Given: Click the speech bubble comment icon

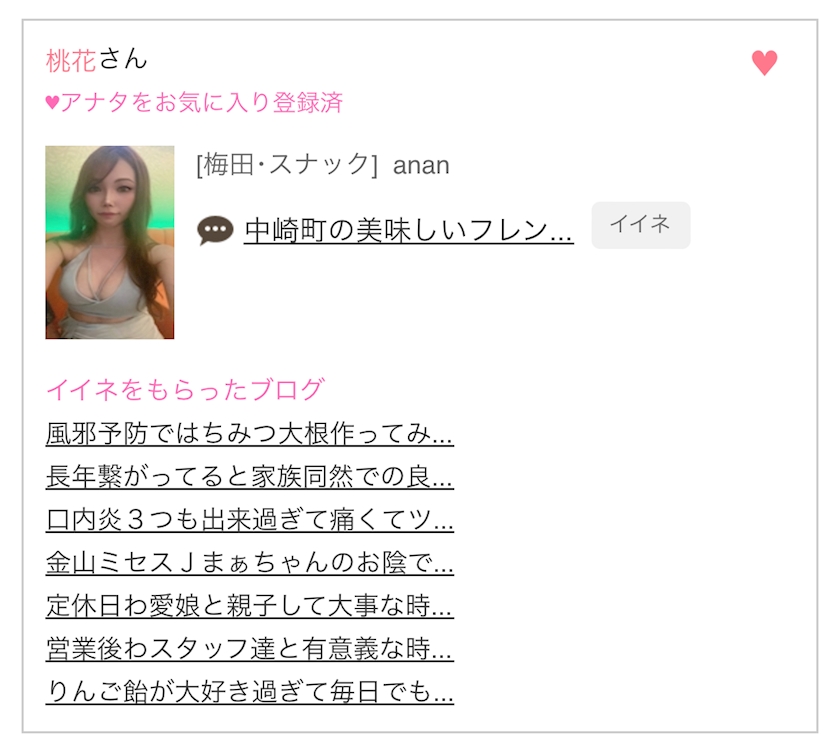Looking at the screenshot, I should click(215, 230).
